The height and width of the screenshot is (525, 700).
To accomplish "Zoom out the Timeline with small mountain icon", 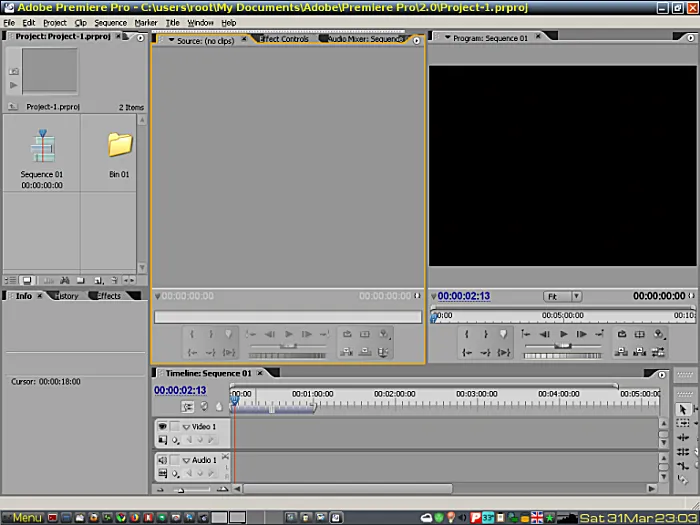I will click(160, 490).
